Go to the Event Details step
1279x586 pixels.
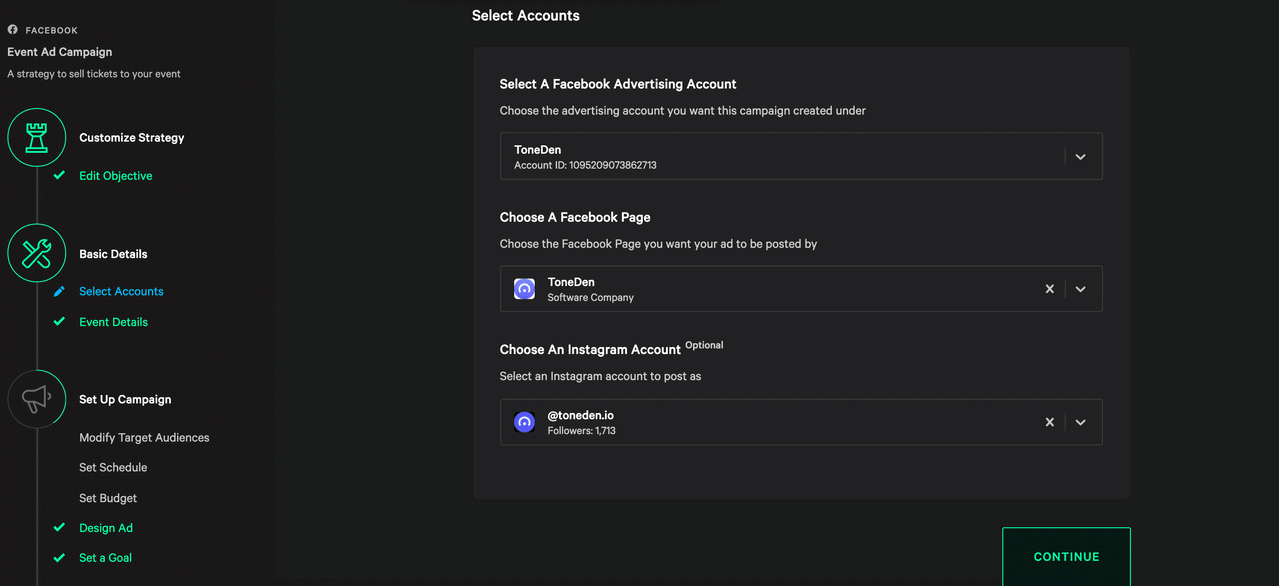(x=113, y=322)
